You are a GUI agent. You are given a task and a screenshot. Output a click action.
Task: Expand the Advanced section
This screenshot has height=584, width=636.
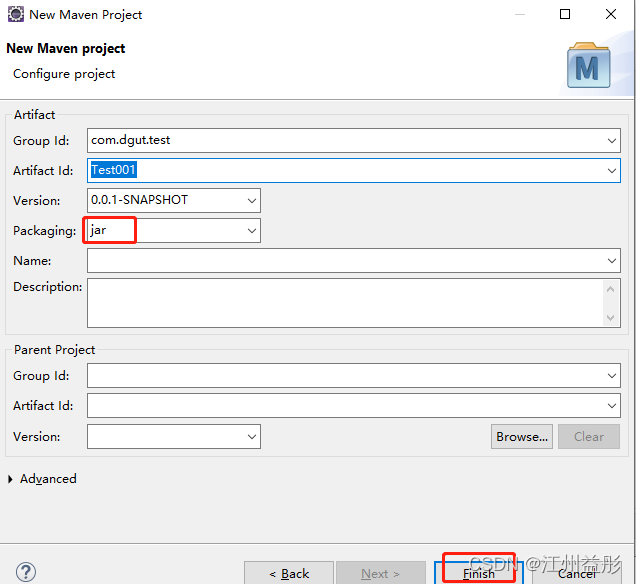point(11,479)
